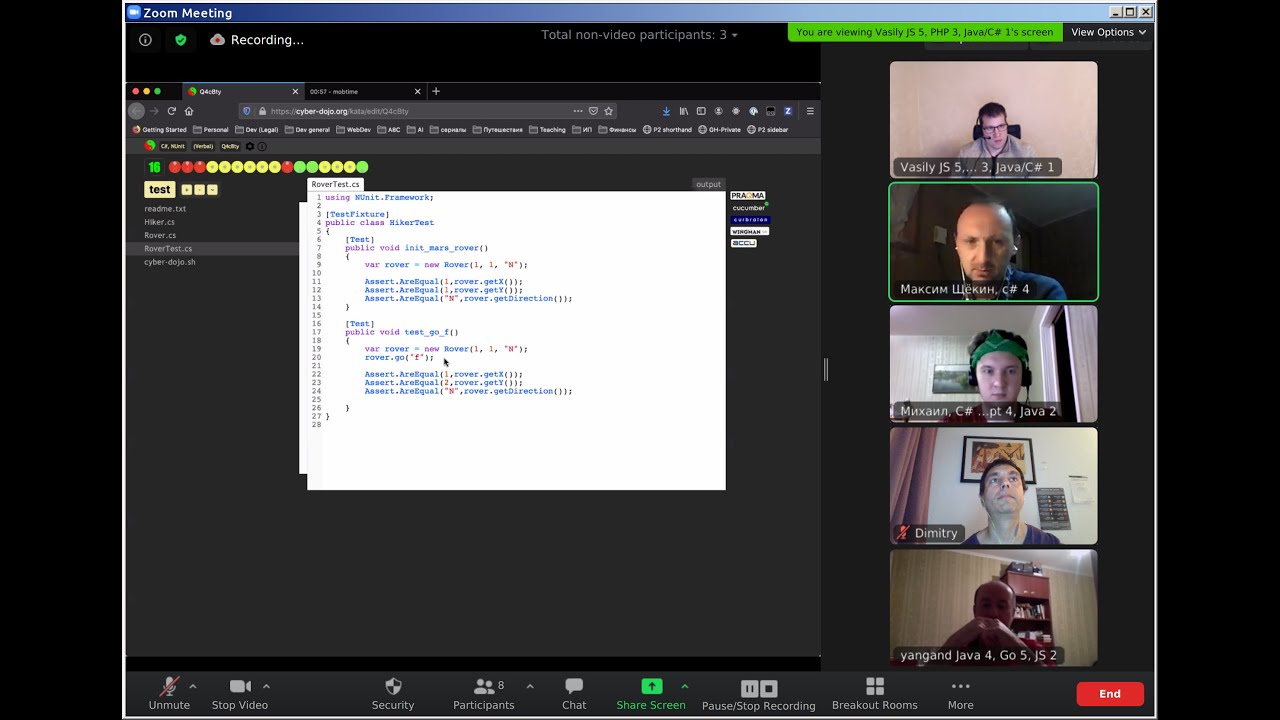Image resolution: width=1280 pixels, height=720 pixels.
Task: Open the More menu in Zoom toolbar
Action: point(961,693)
